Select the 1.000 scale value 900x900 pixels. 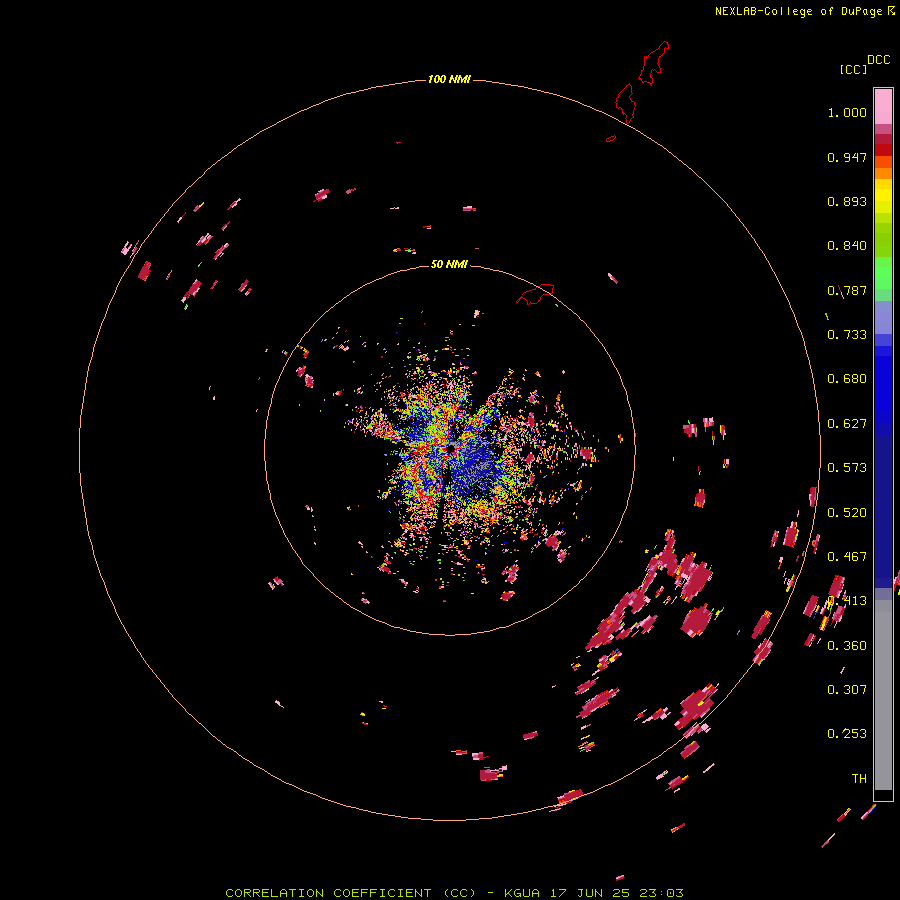(847, 112)
